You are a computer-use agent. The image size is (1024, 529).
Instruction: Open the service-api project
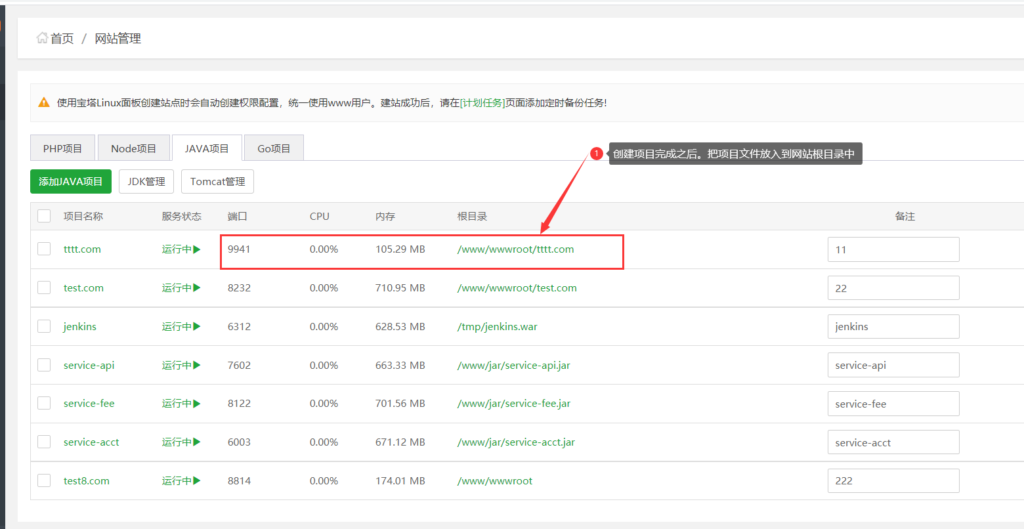pyautogui.click(x=89, y=365)
